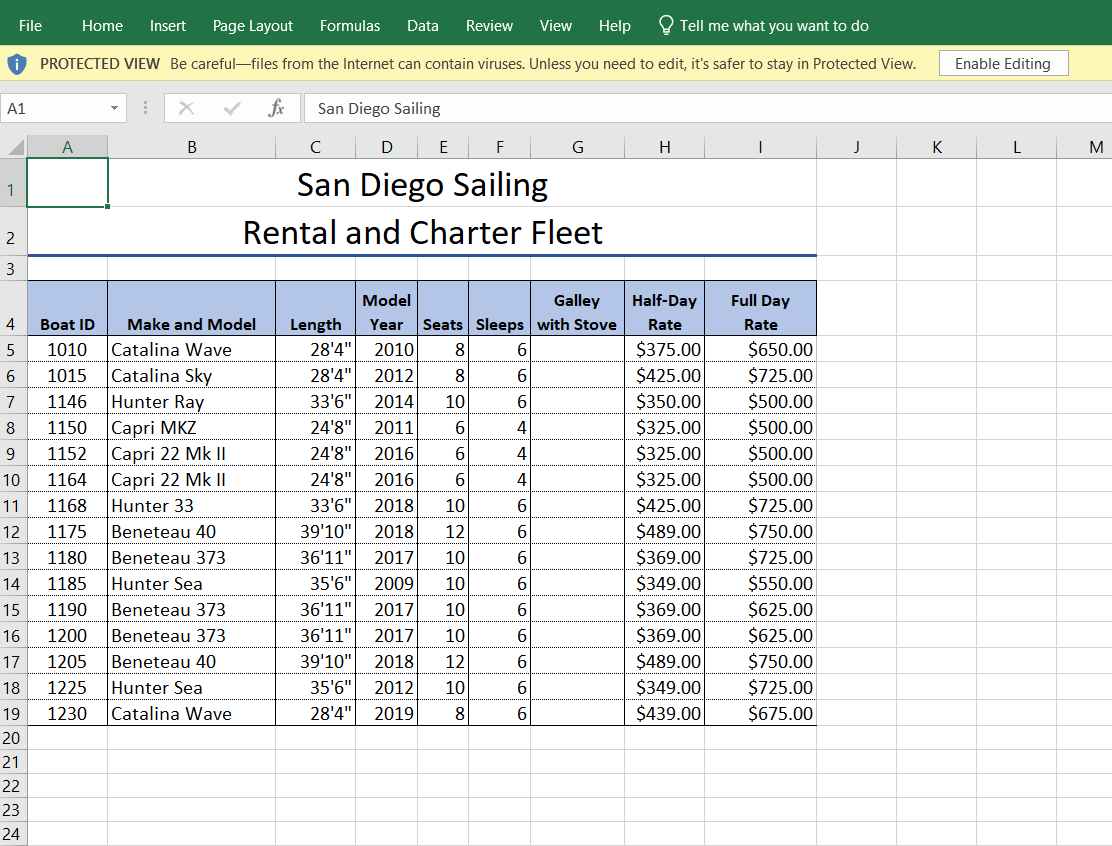
Task: Select the Hunter Ray cell
Action: tap(191, 401)
